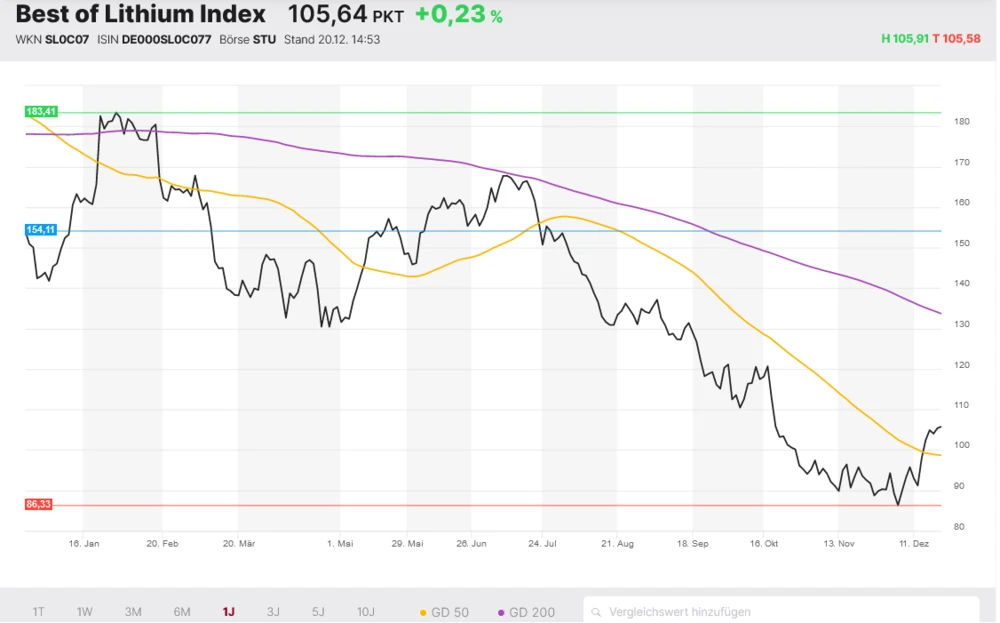This screenshot has height=623, width=1000.
Task: Click the green high marker 183,41
Action: tap(39, 113)
